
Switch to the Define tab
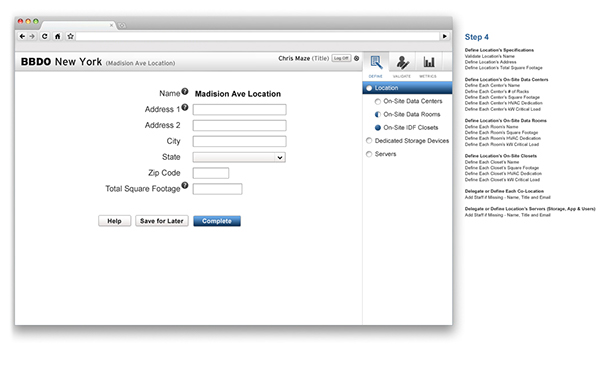coord(376,65)
